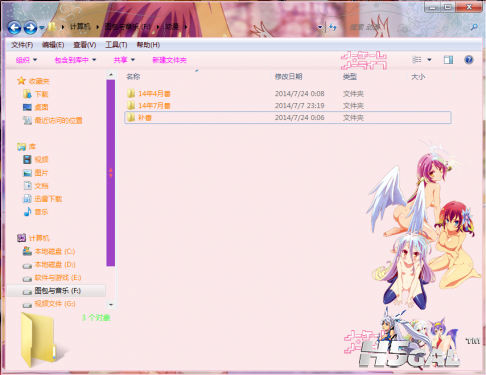Open the 工具(T) menu
The image size is (486, 375).
116,45
